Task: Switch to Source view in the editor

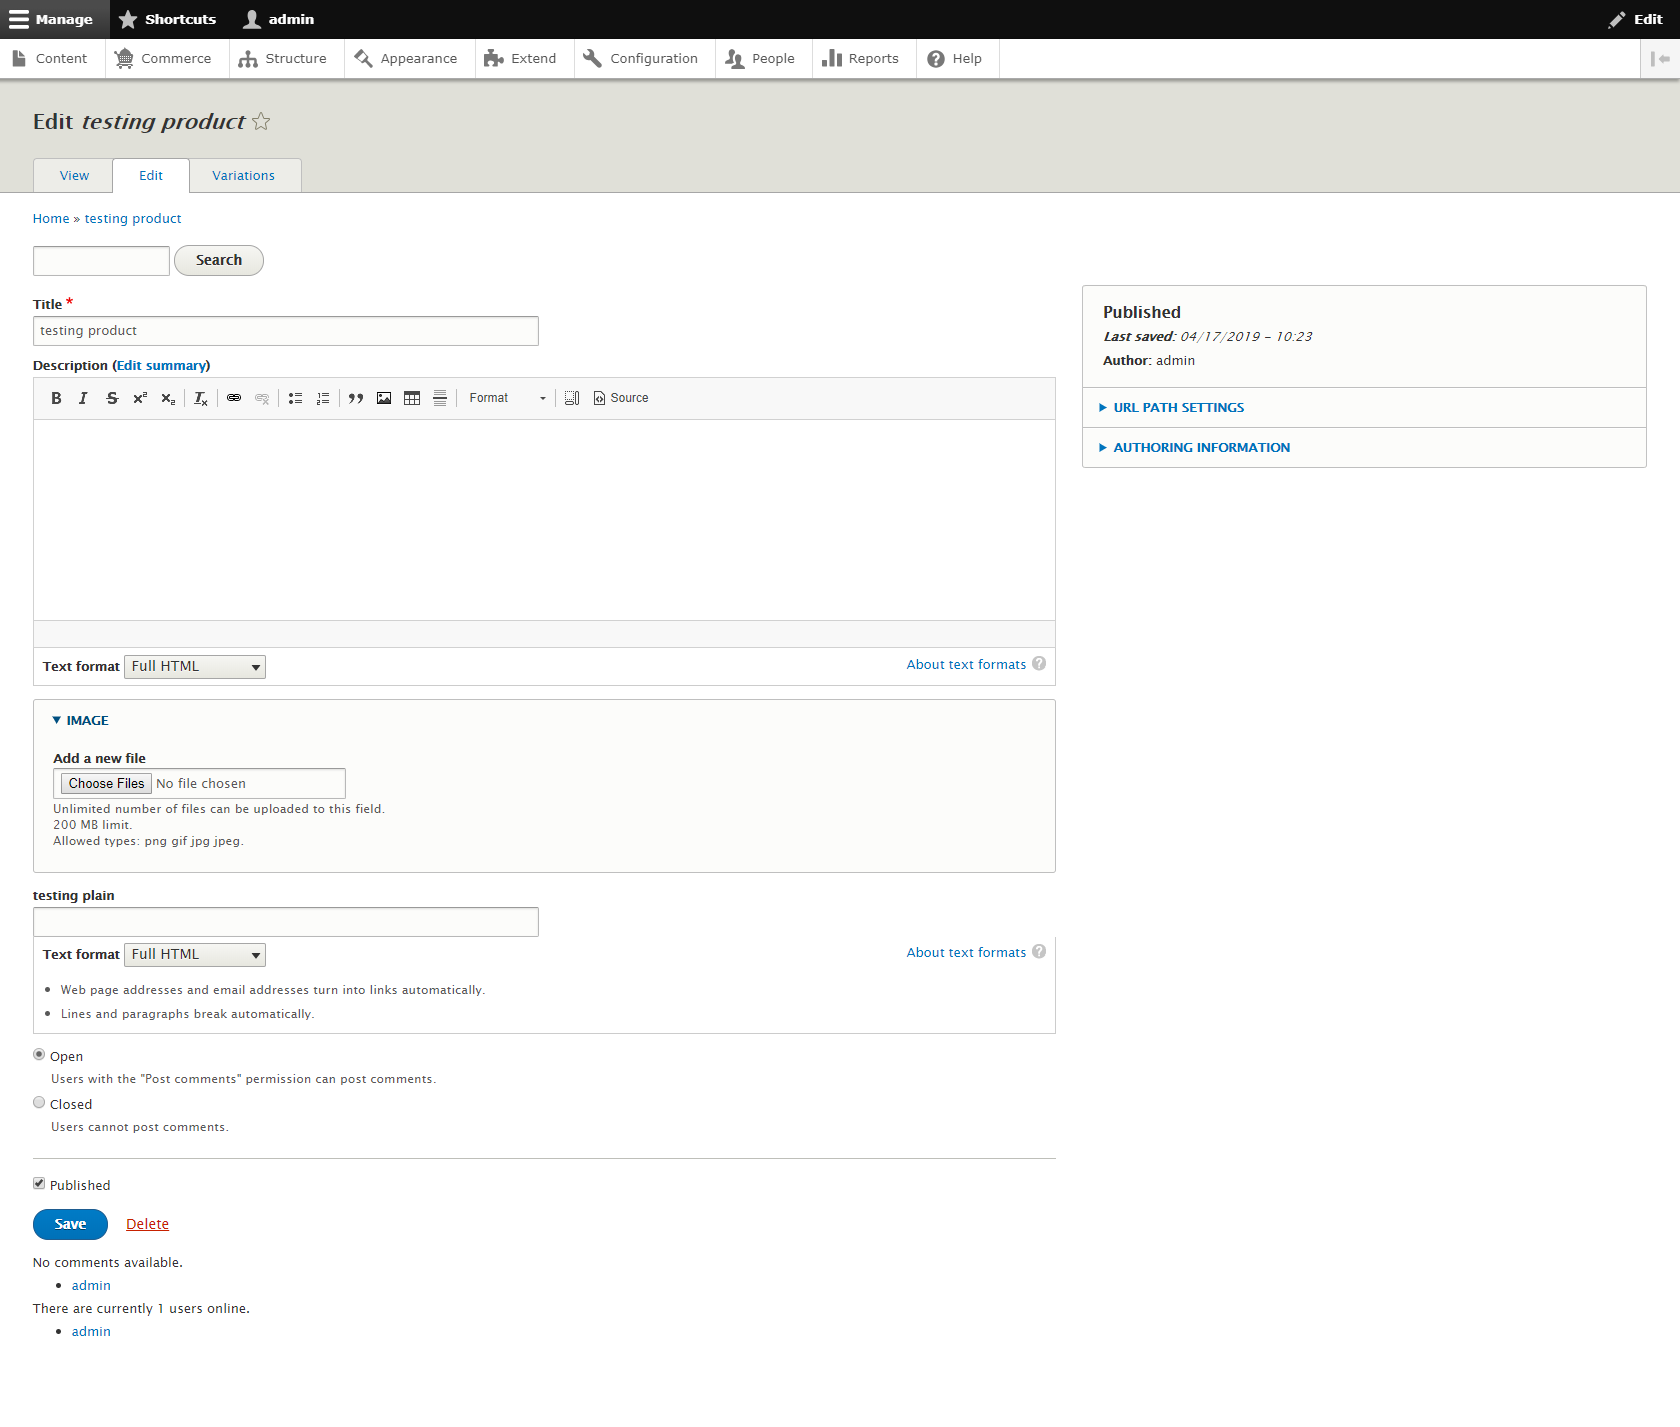Action: 620,398
